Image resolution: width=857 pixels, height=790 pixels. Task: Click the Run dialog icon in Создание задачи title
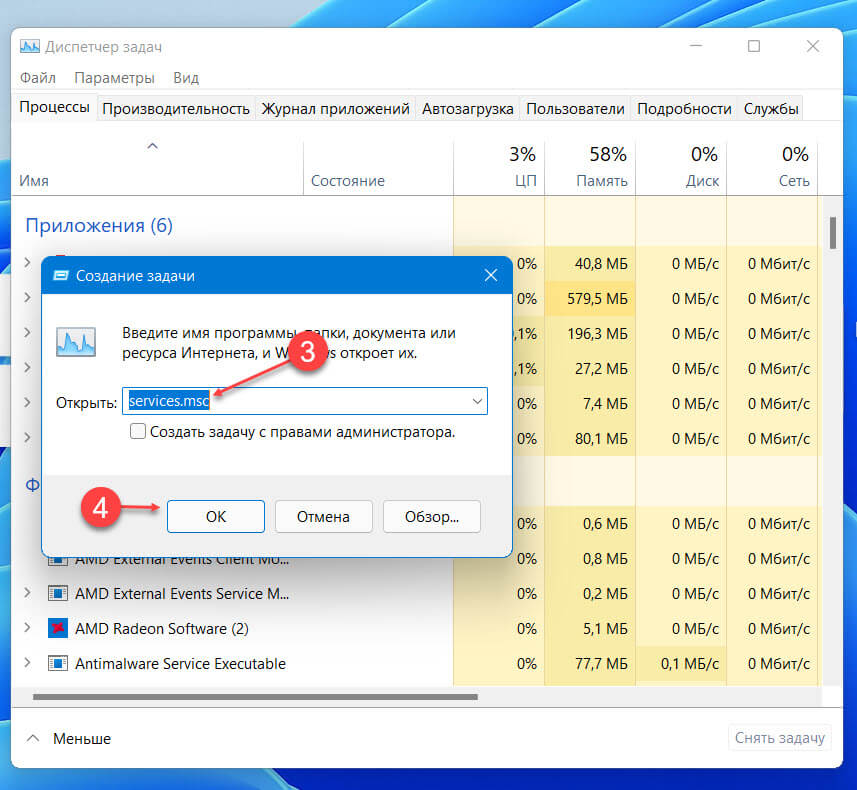[61, 276]
